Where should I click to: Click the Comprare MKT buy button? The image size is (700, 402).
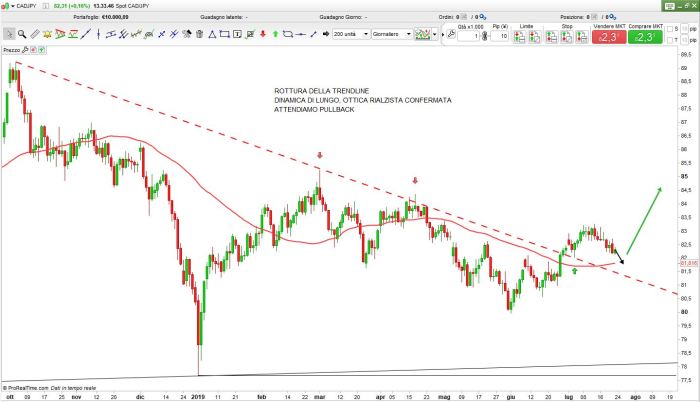(x=647, y=37)
